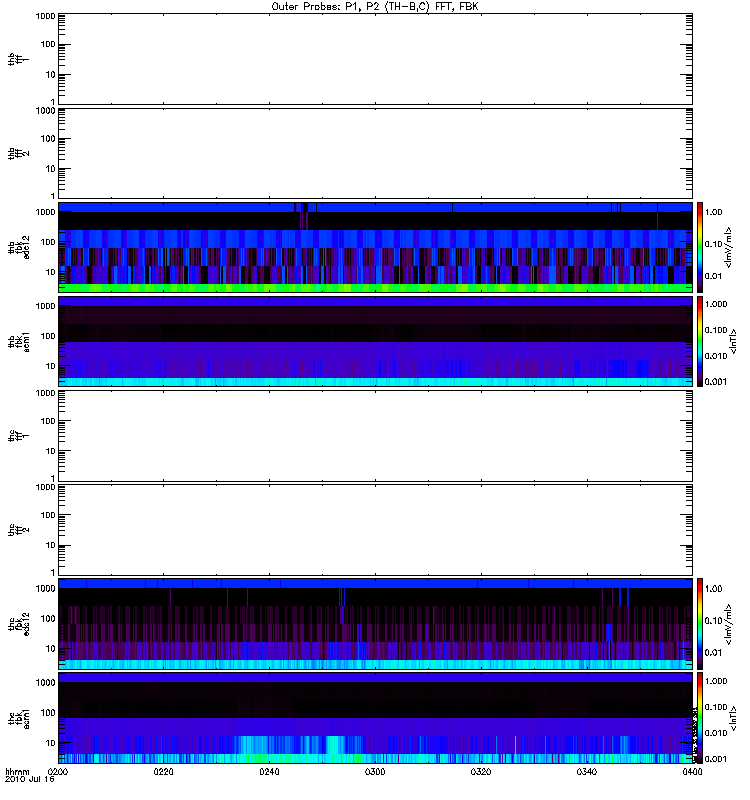
Task: Click the <|nT|> unit label beside thc scm1 color bar
Action: point(733,718)
